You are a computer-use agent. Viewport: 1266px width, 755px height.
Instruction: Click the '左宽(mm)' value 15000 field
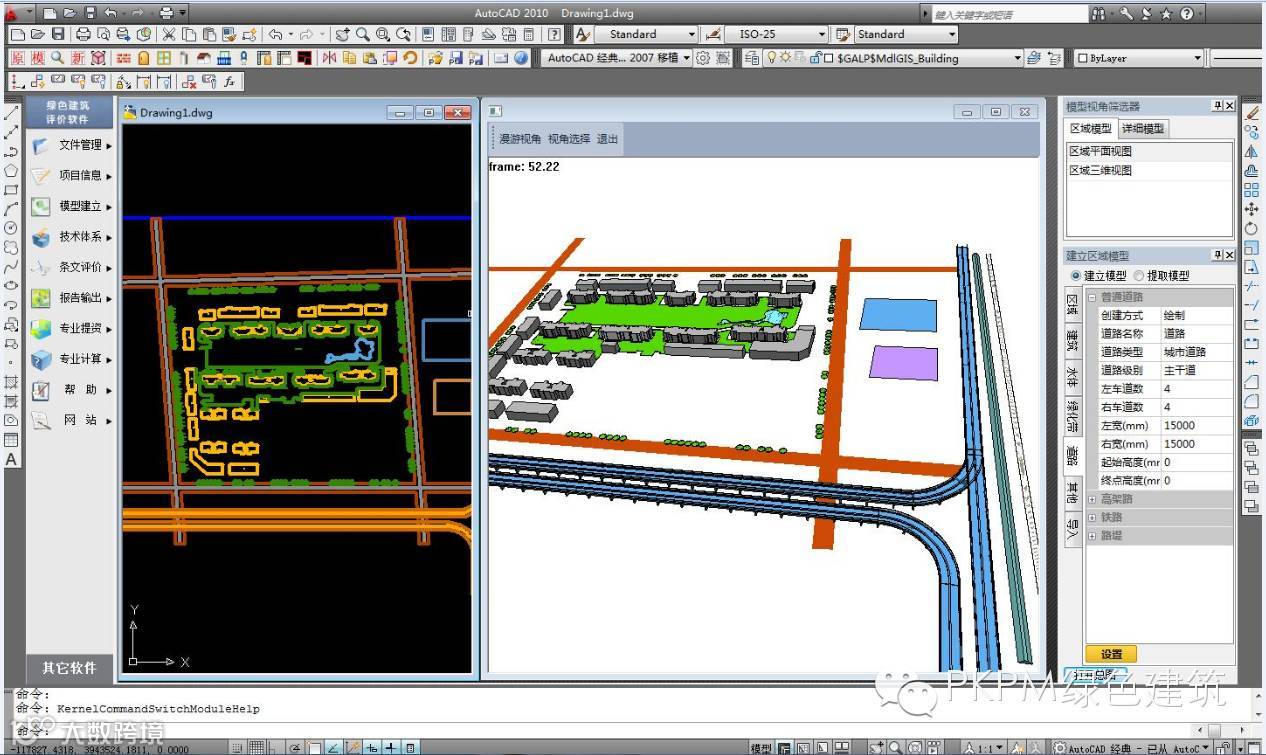point(1196,425)
